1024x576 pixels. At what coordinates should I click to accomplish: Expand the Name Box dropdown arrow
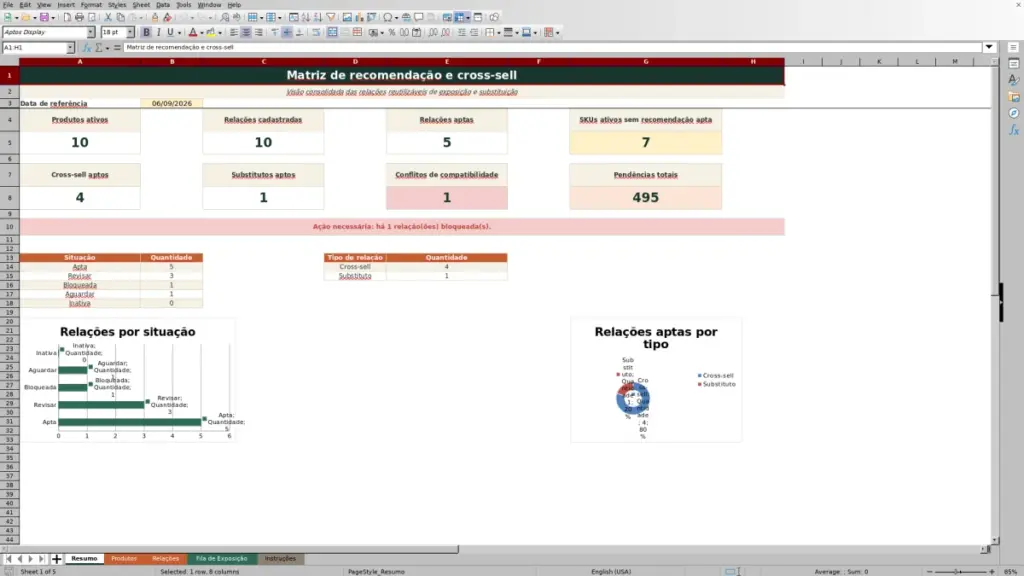click(x=70, y=48)
